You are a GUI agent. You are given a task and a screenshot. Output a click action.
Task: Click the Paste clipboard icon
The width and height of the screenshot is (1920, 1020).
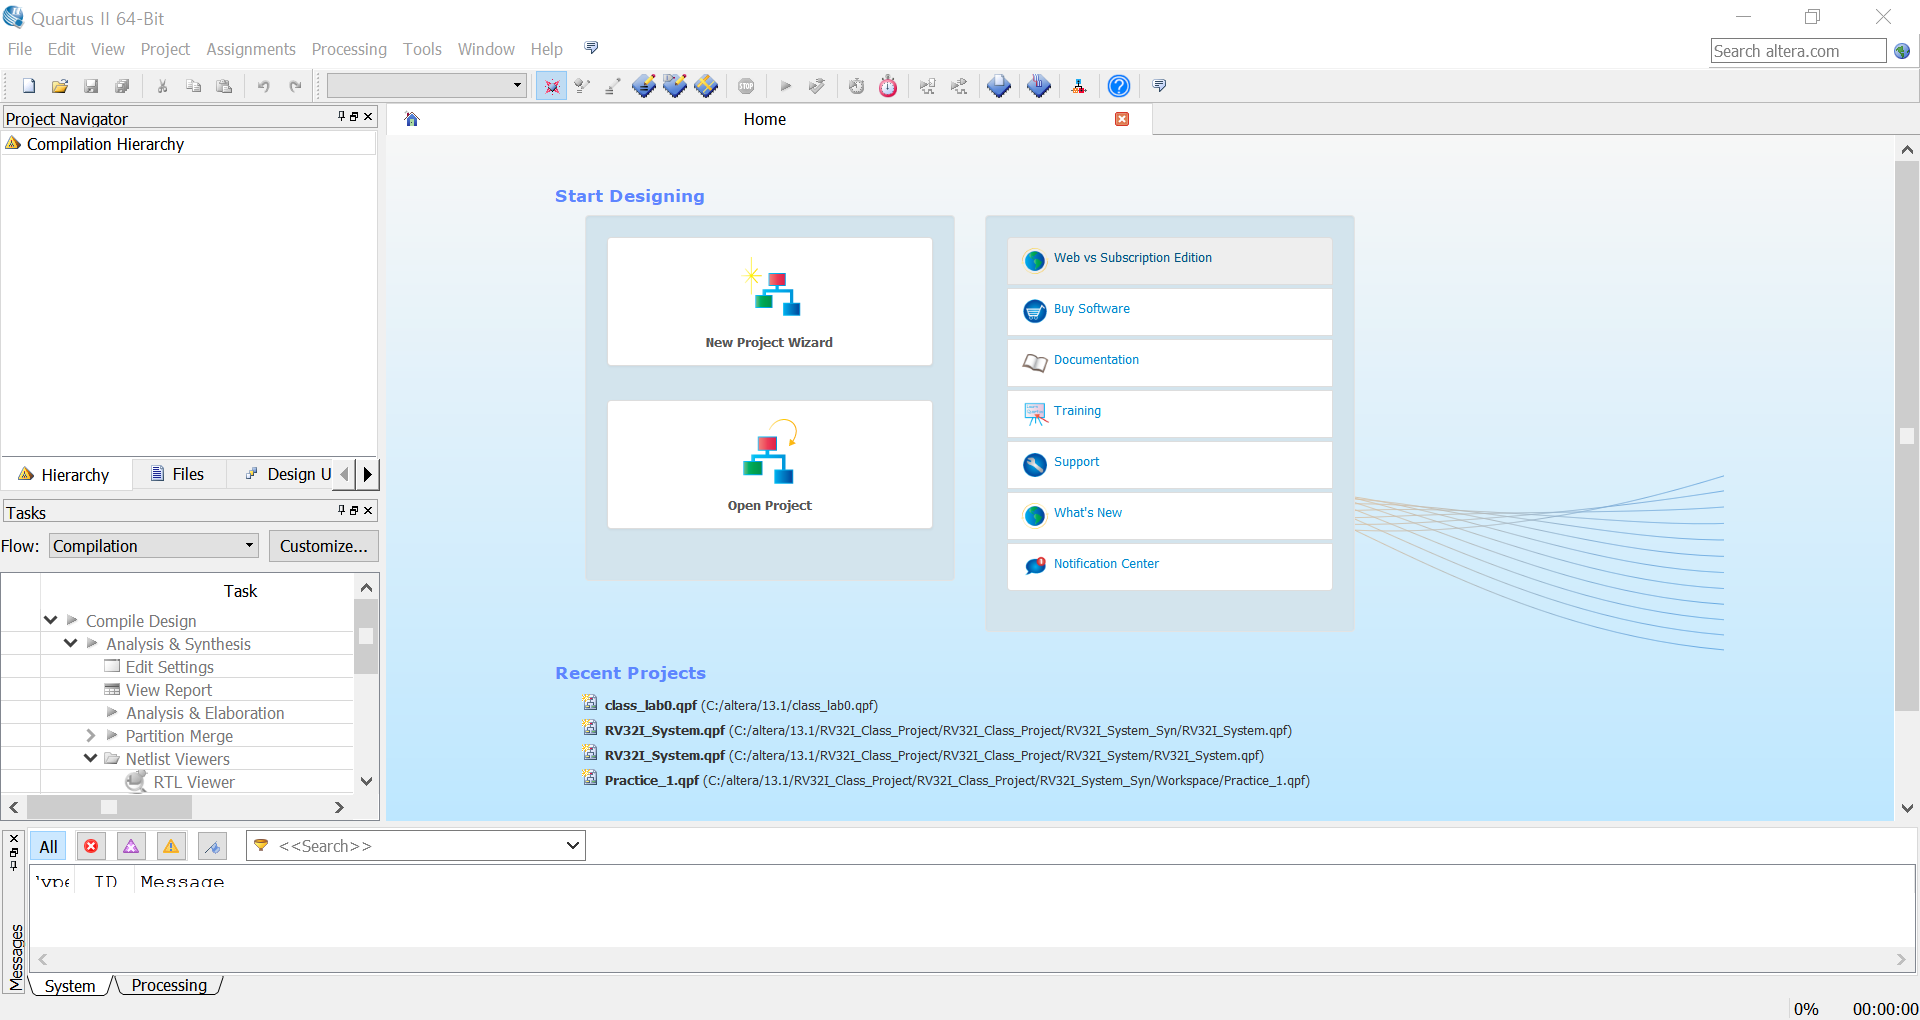pos(224,86)
